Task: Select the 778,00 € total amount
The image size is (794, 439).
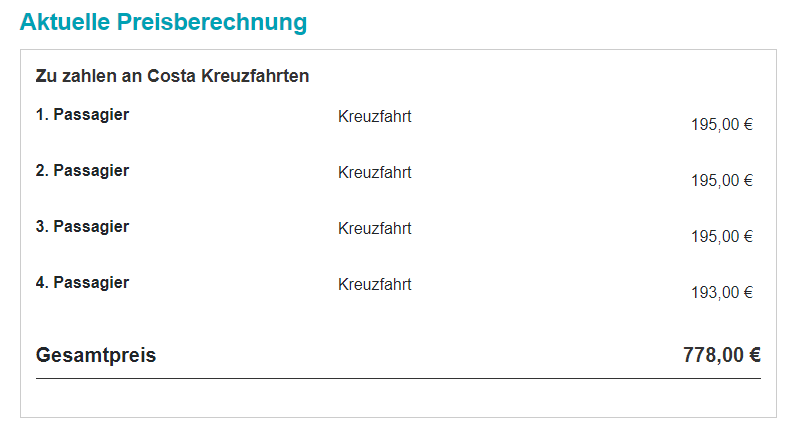Action: (721, 355)
